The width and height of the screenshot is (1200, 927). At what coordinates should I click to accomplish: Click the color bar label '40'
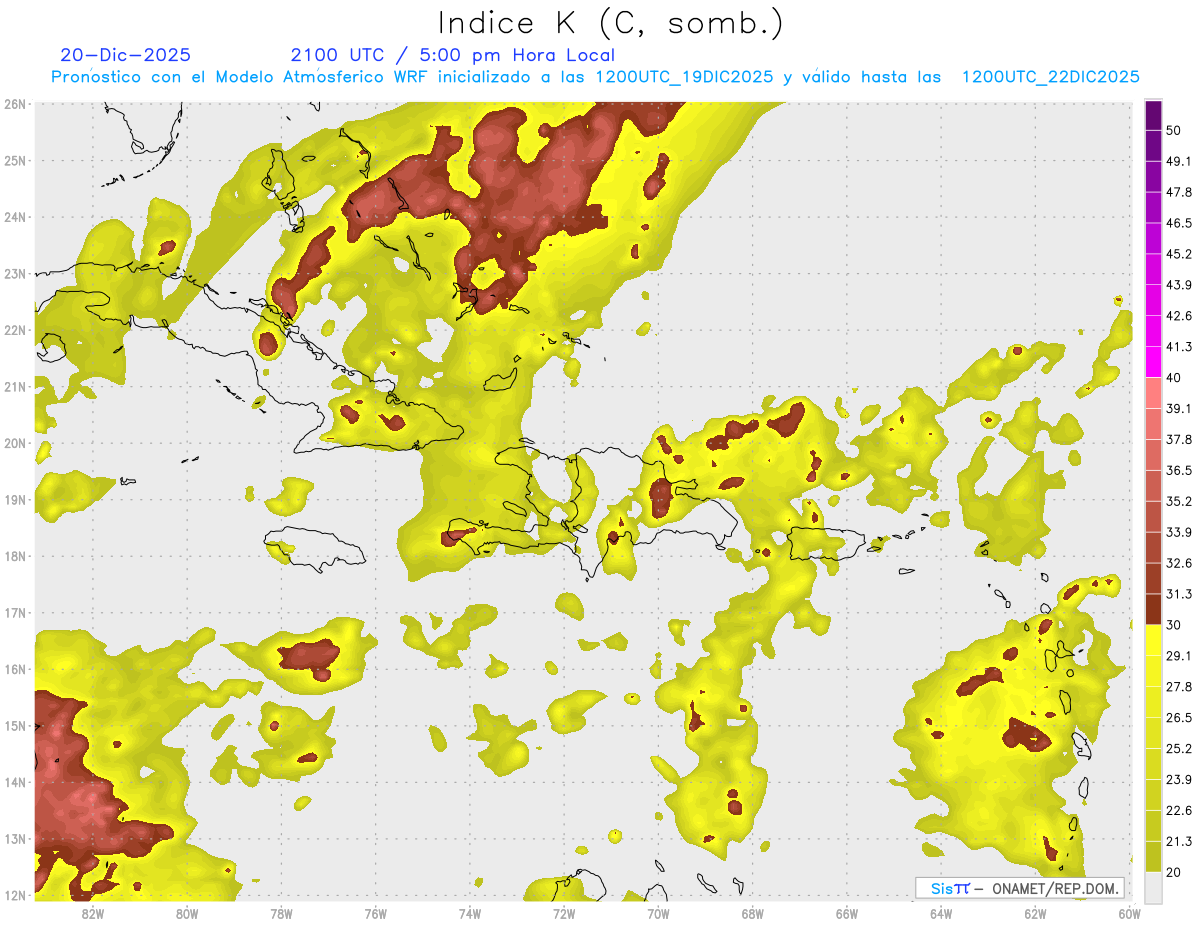[1174, 378]
